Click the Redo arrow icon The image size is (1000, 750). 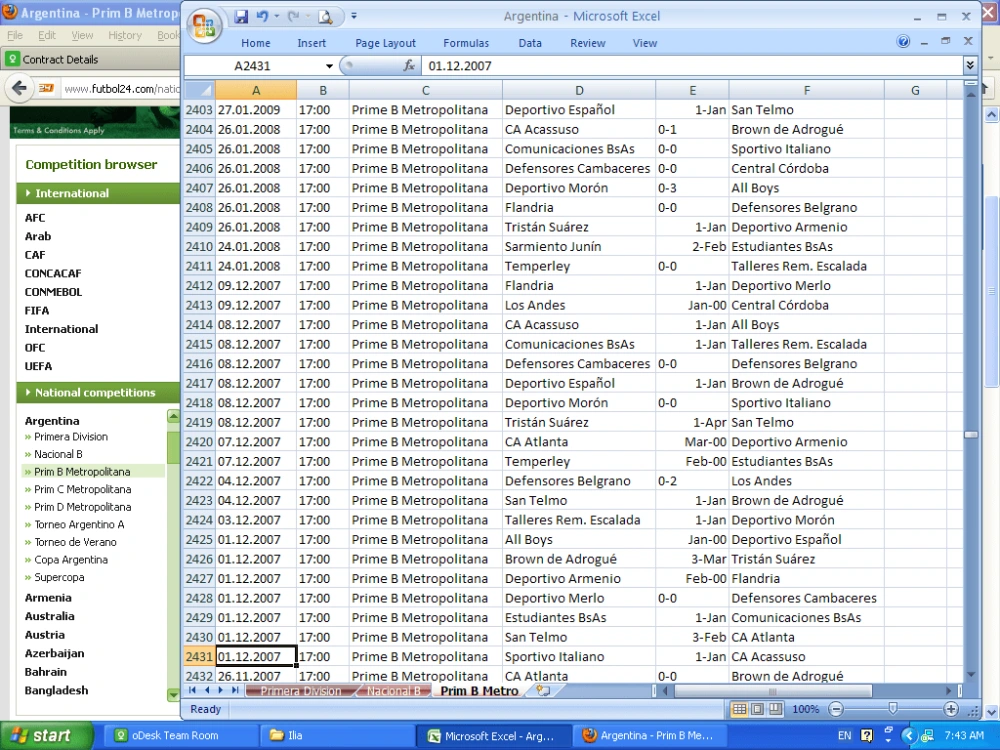293,17
